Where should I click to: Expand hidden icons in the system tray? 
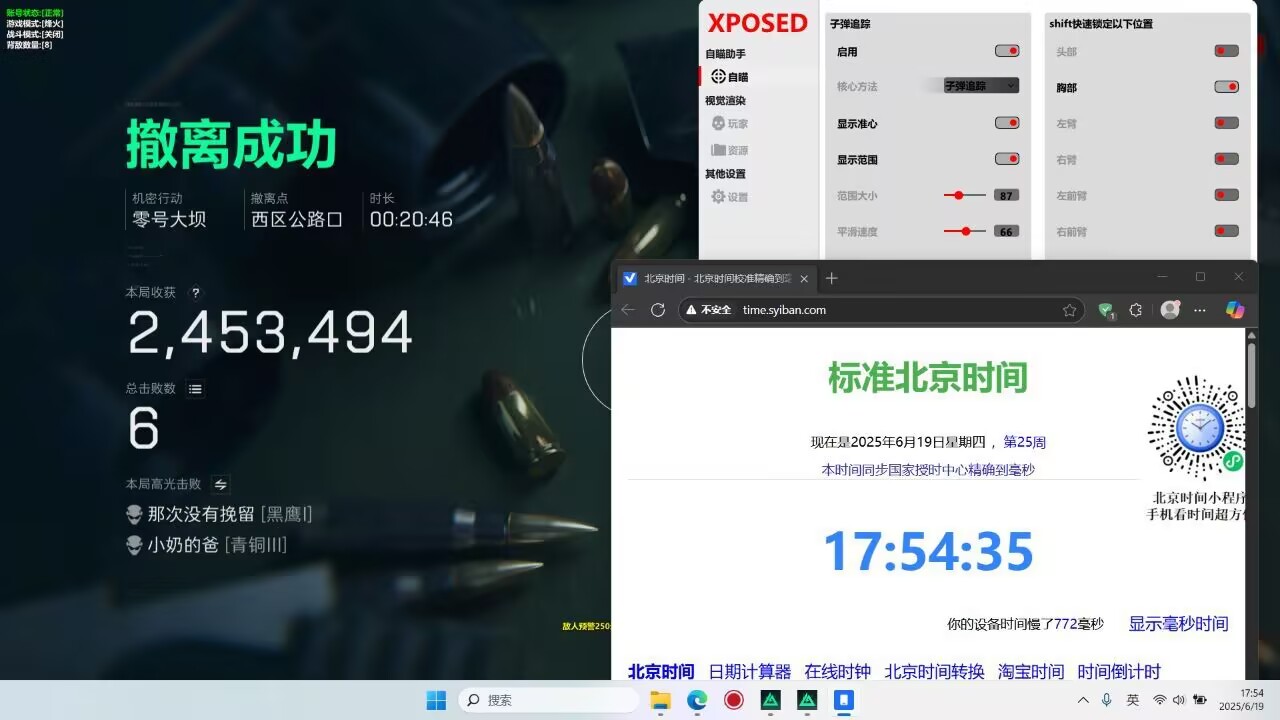(x=1083, y=700)
